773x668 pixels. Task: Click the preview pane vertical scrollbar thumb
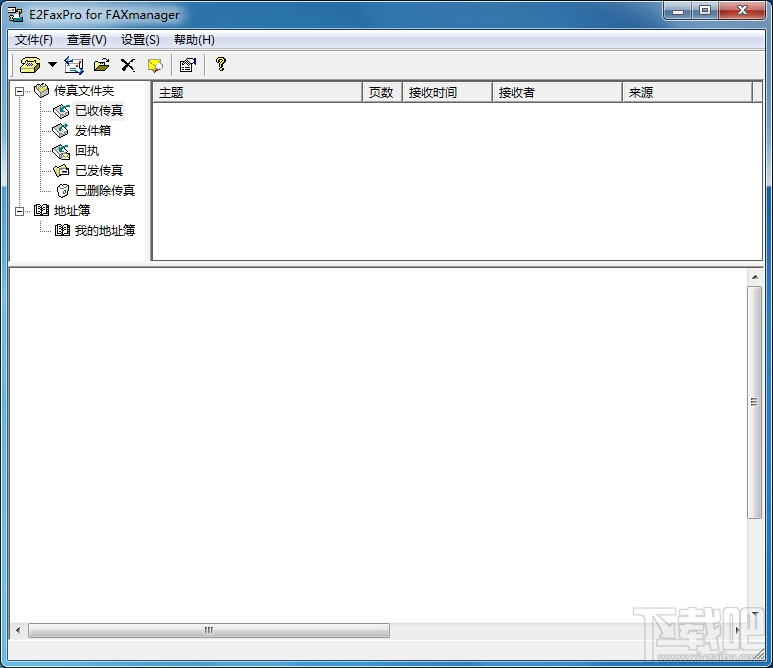(x=754, y=402)
